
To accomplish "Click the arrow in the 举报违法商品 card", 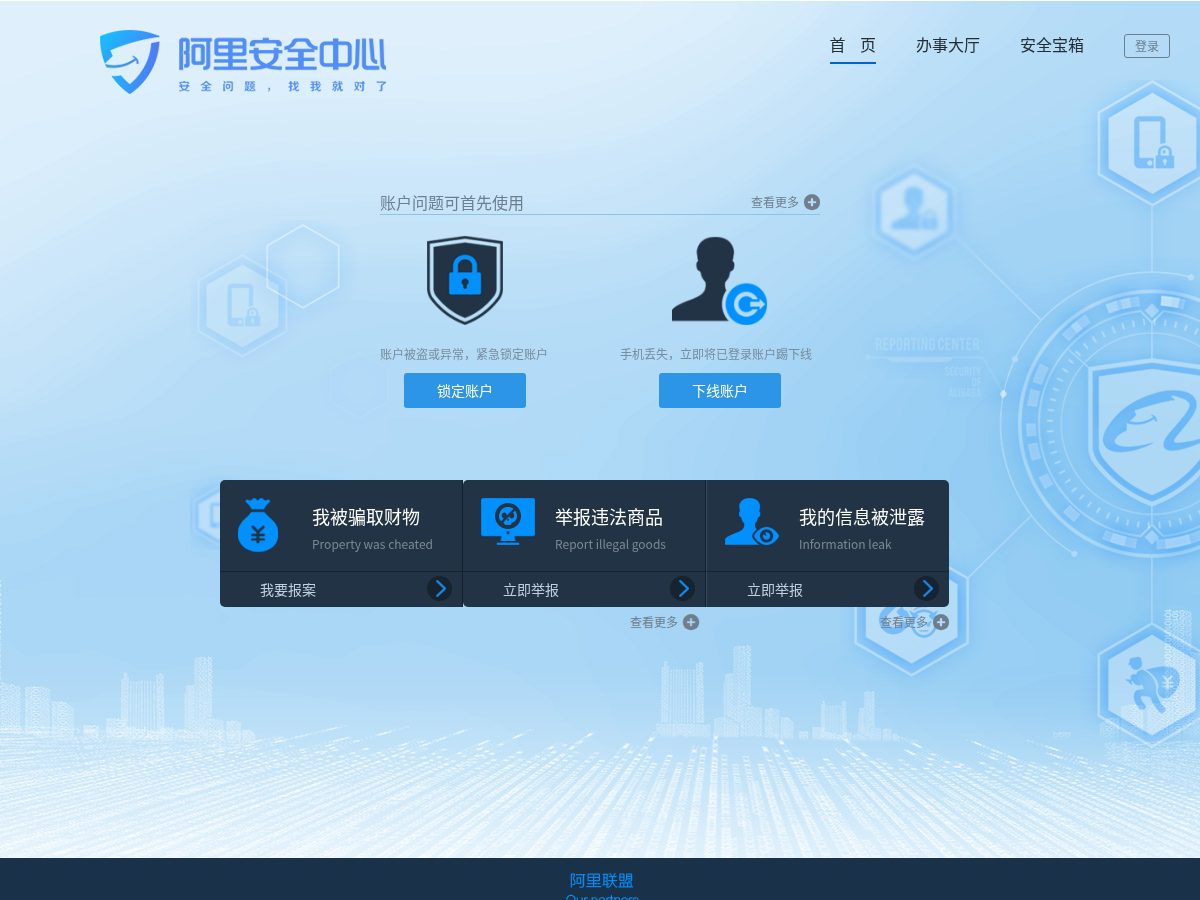I will click(683, 588).
